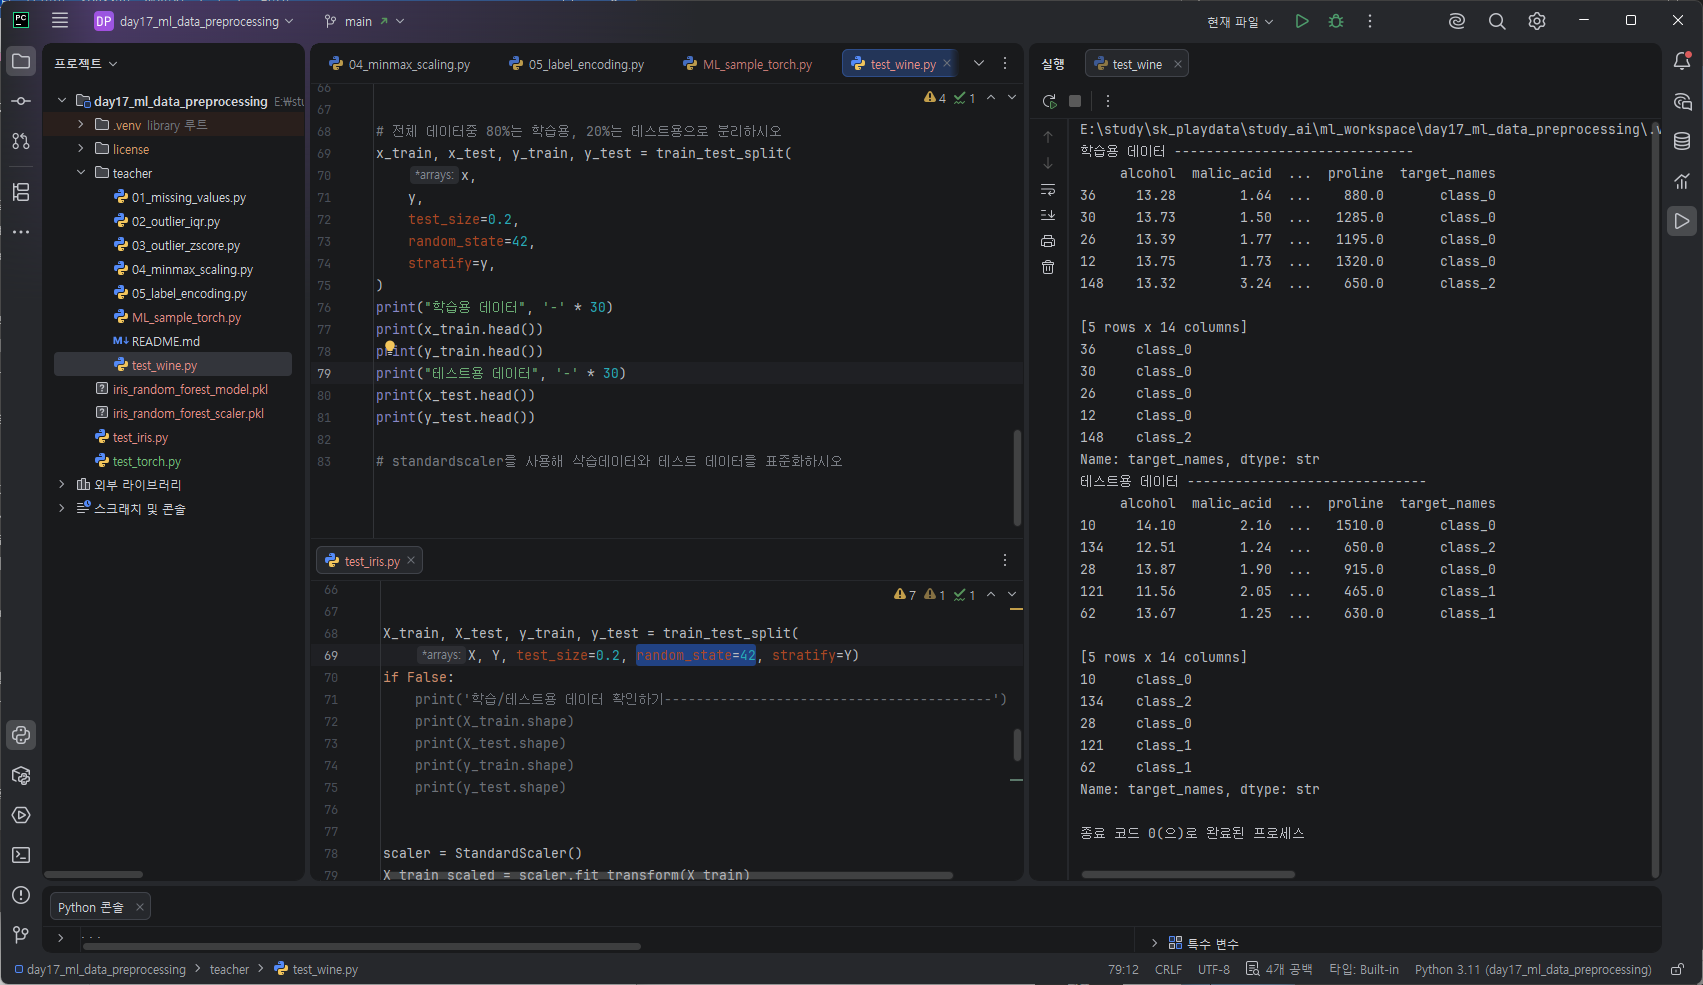This screenshot has width=1703, height=985.
Task: Collapse the teacher folder
Action: [x=81, y=173]
